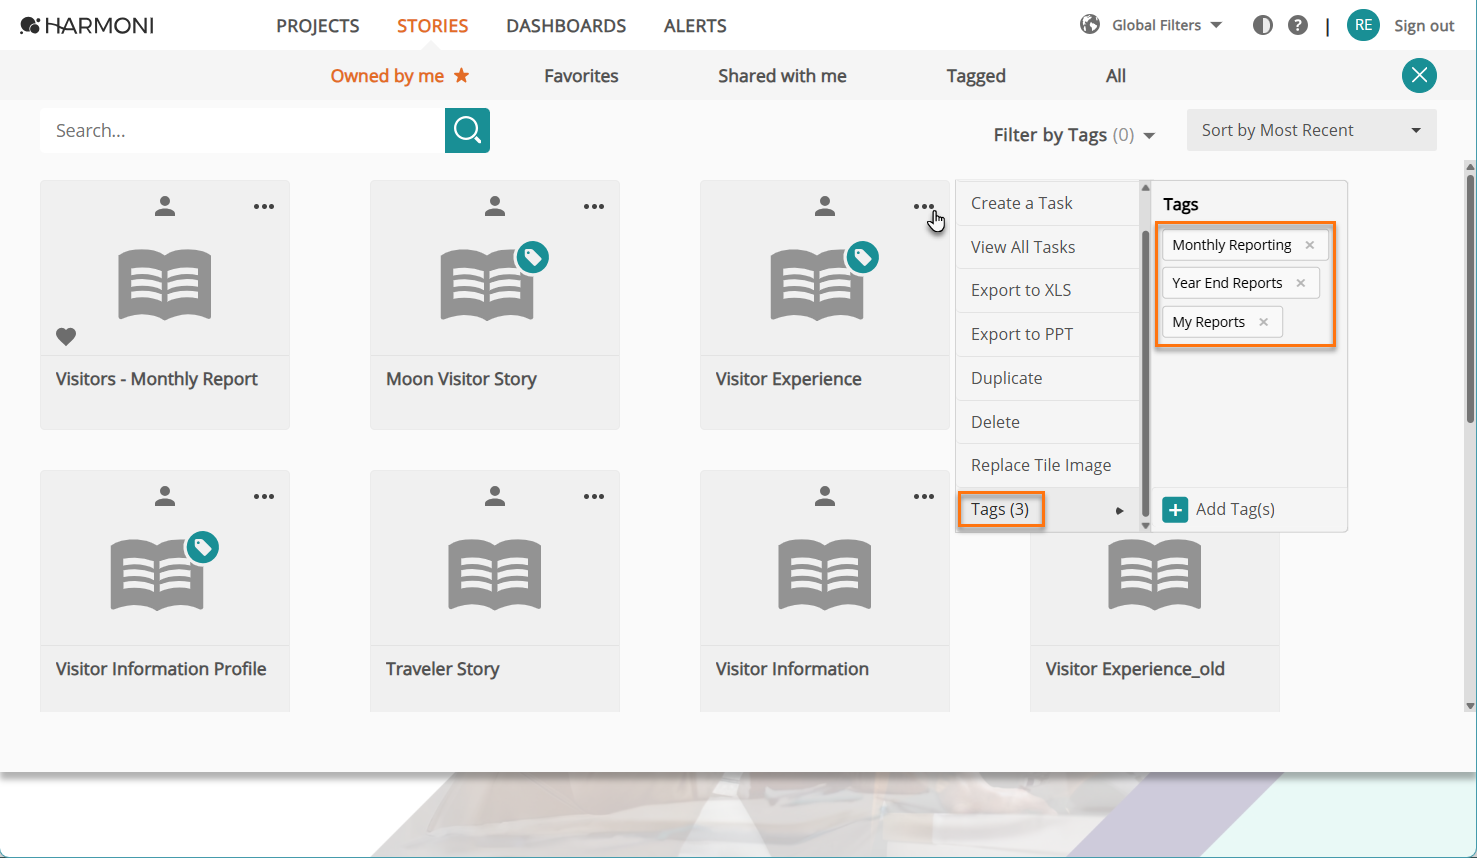Click the tag badge on Visitor Experience tile
This screenshot has height=858, width=1477.
863,258
